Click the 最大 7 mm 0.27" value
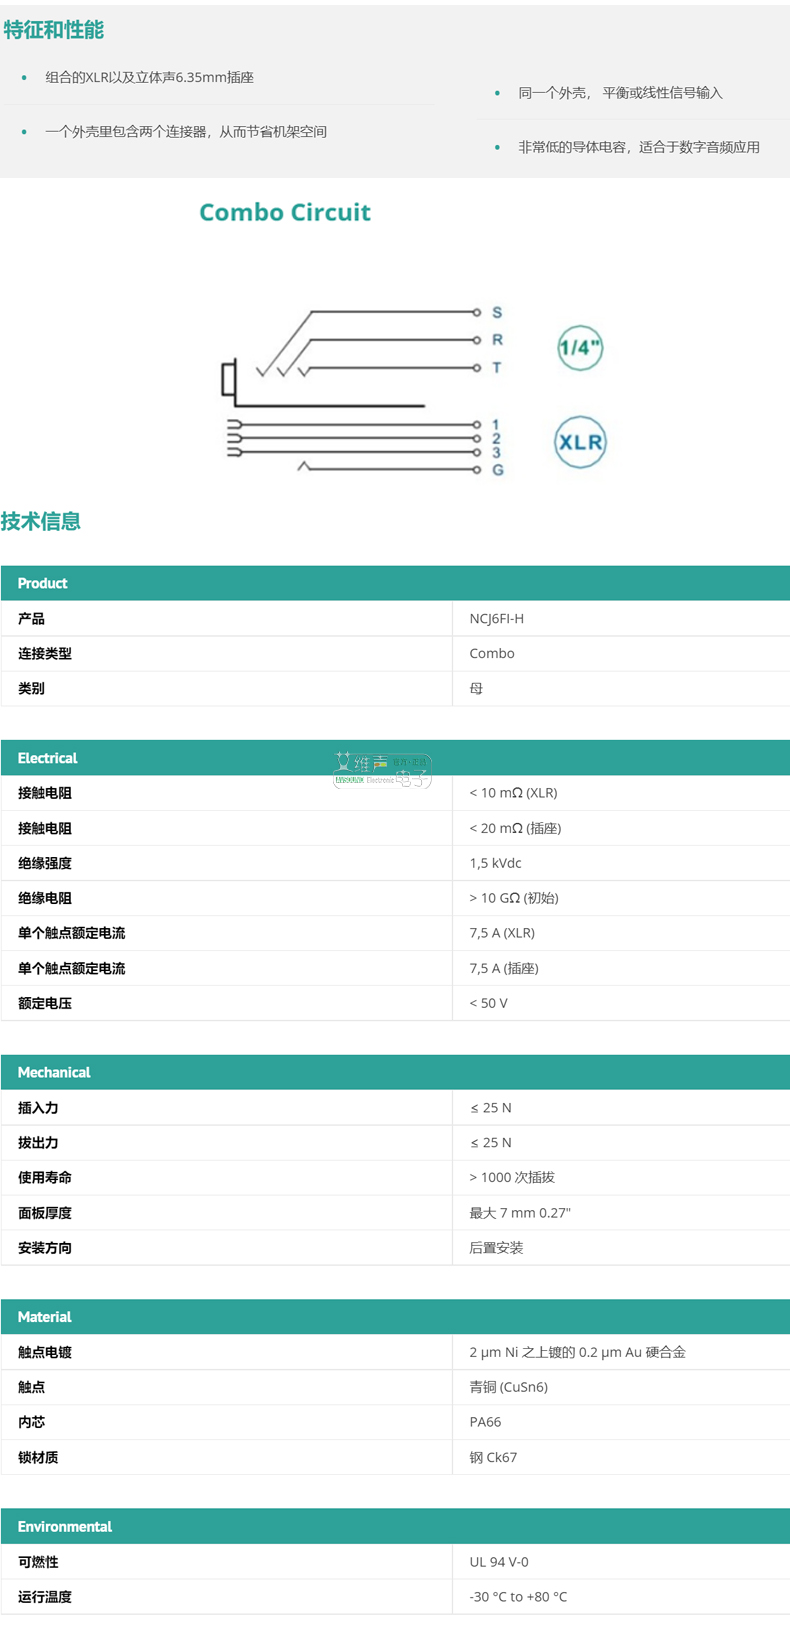 (520, 1213)
